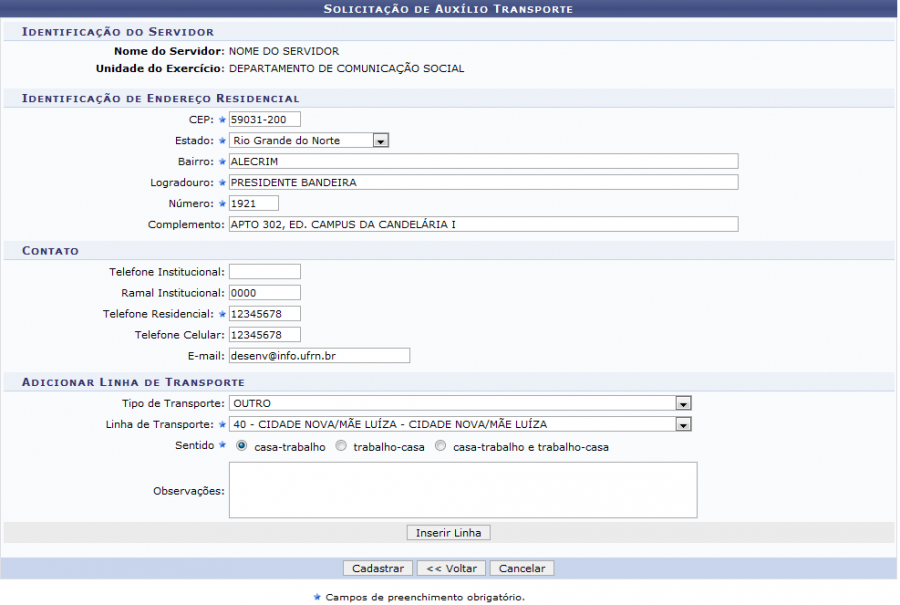
Task: Focus the Bairro text field
Action: pos(483,161)
